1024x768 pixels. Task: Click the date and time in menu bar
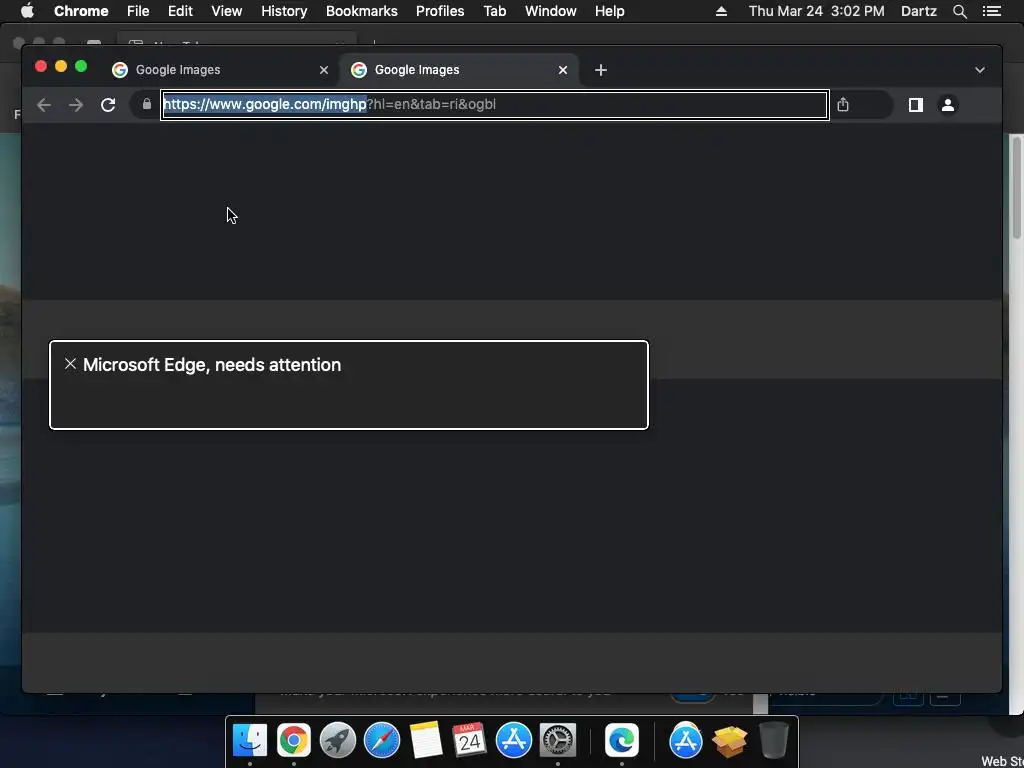(816, 11)
